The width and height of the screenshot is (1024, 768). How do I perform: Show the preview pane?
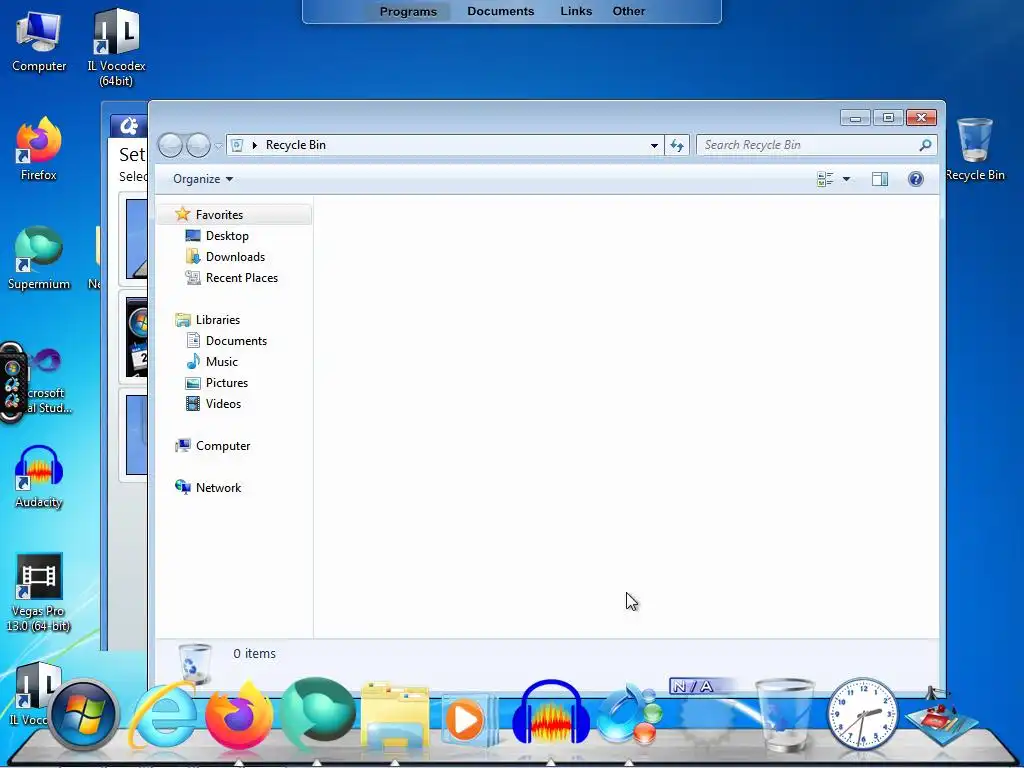(x=880, y=179)
